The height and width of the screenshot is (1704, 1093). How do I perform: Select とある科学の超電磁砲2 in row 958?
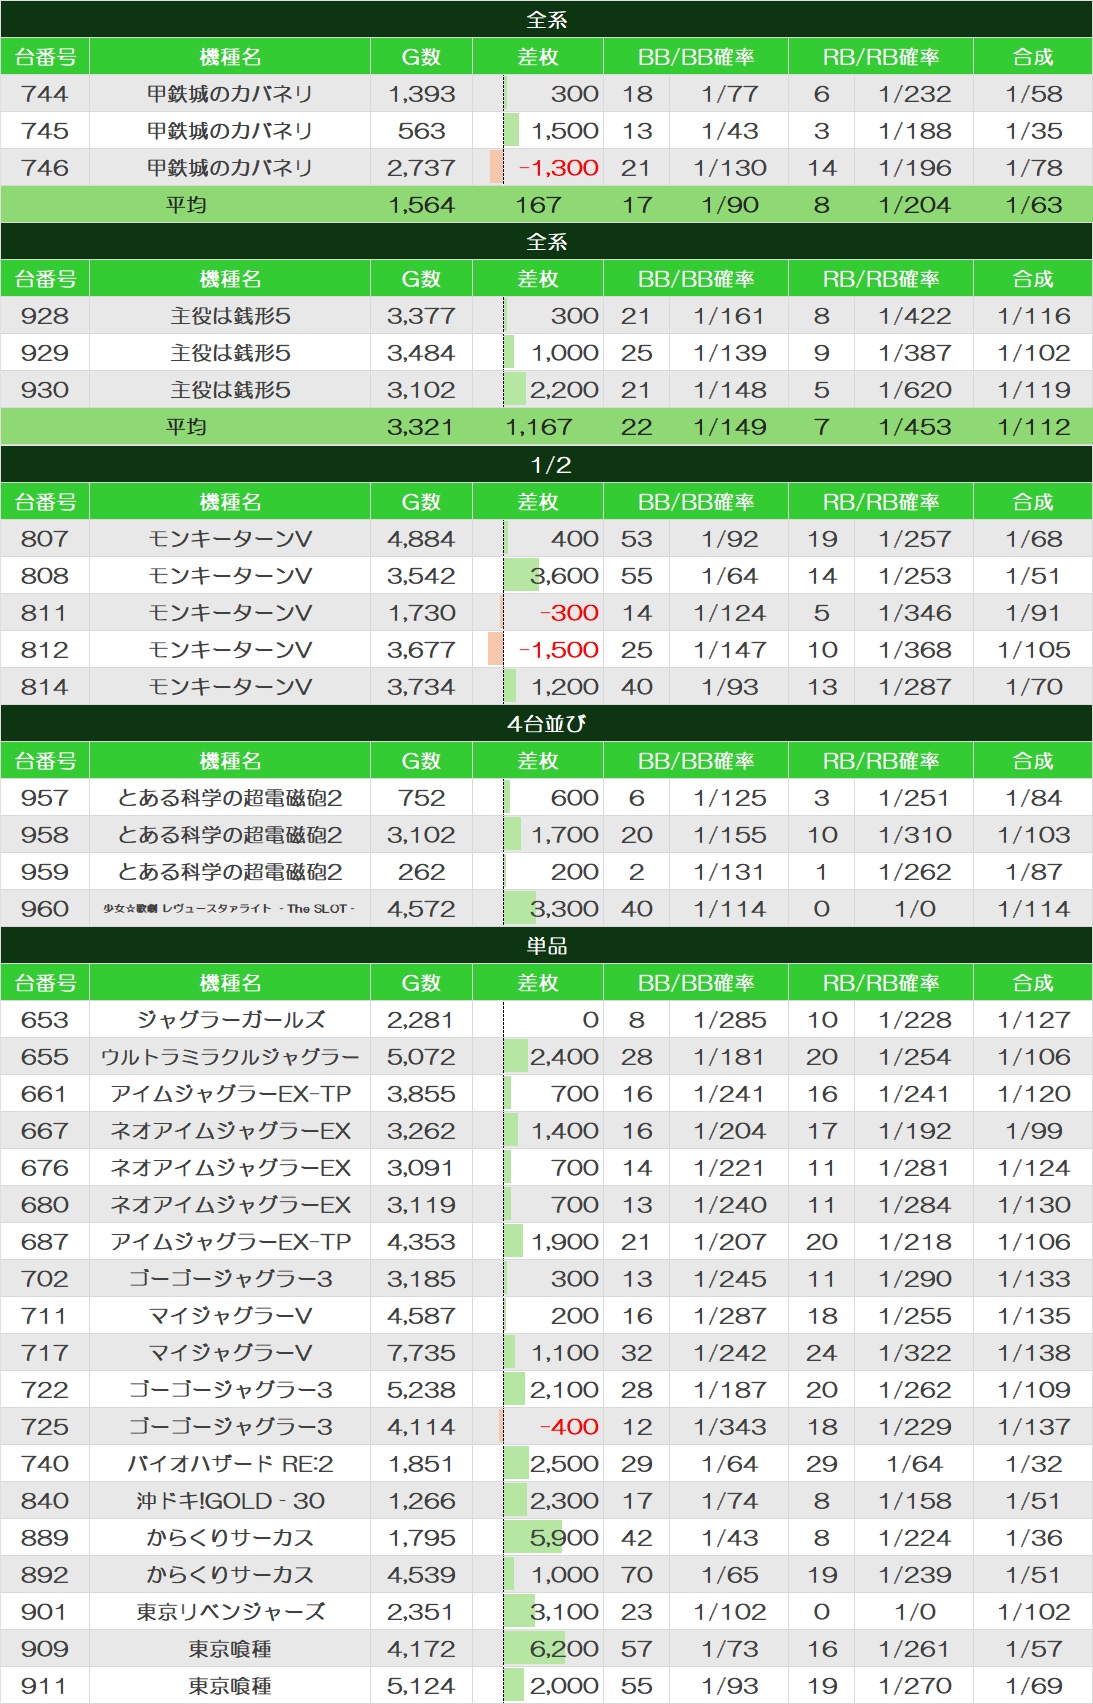pos(230,835)
